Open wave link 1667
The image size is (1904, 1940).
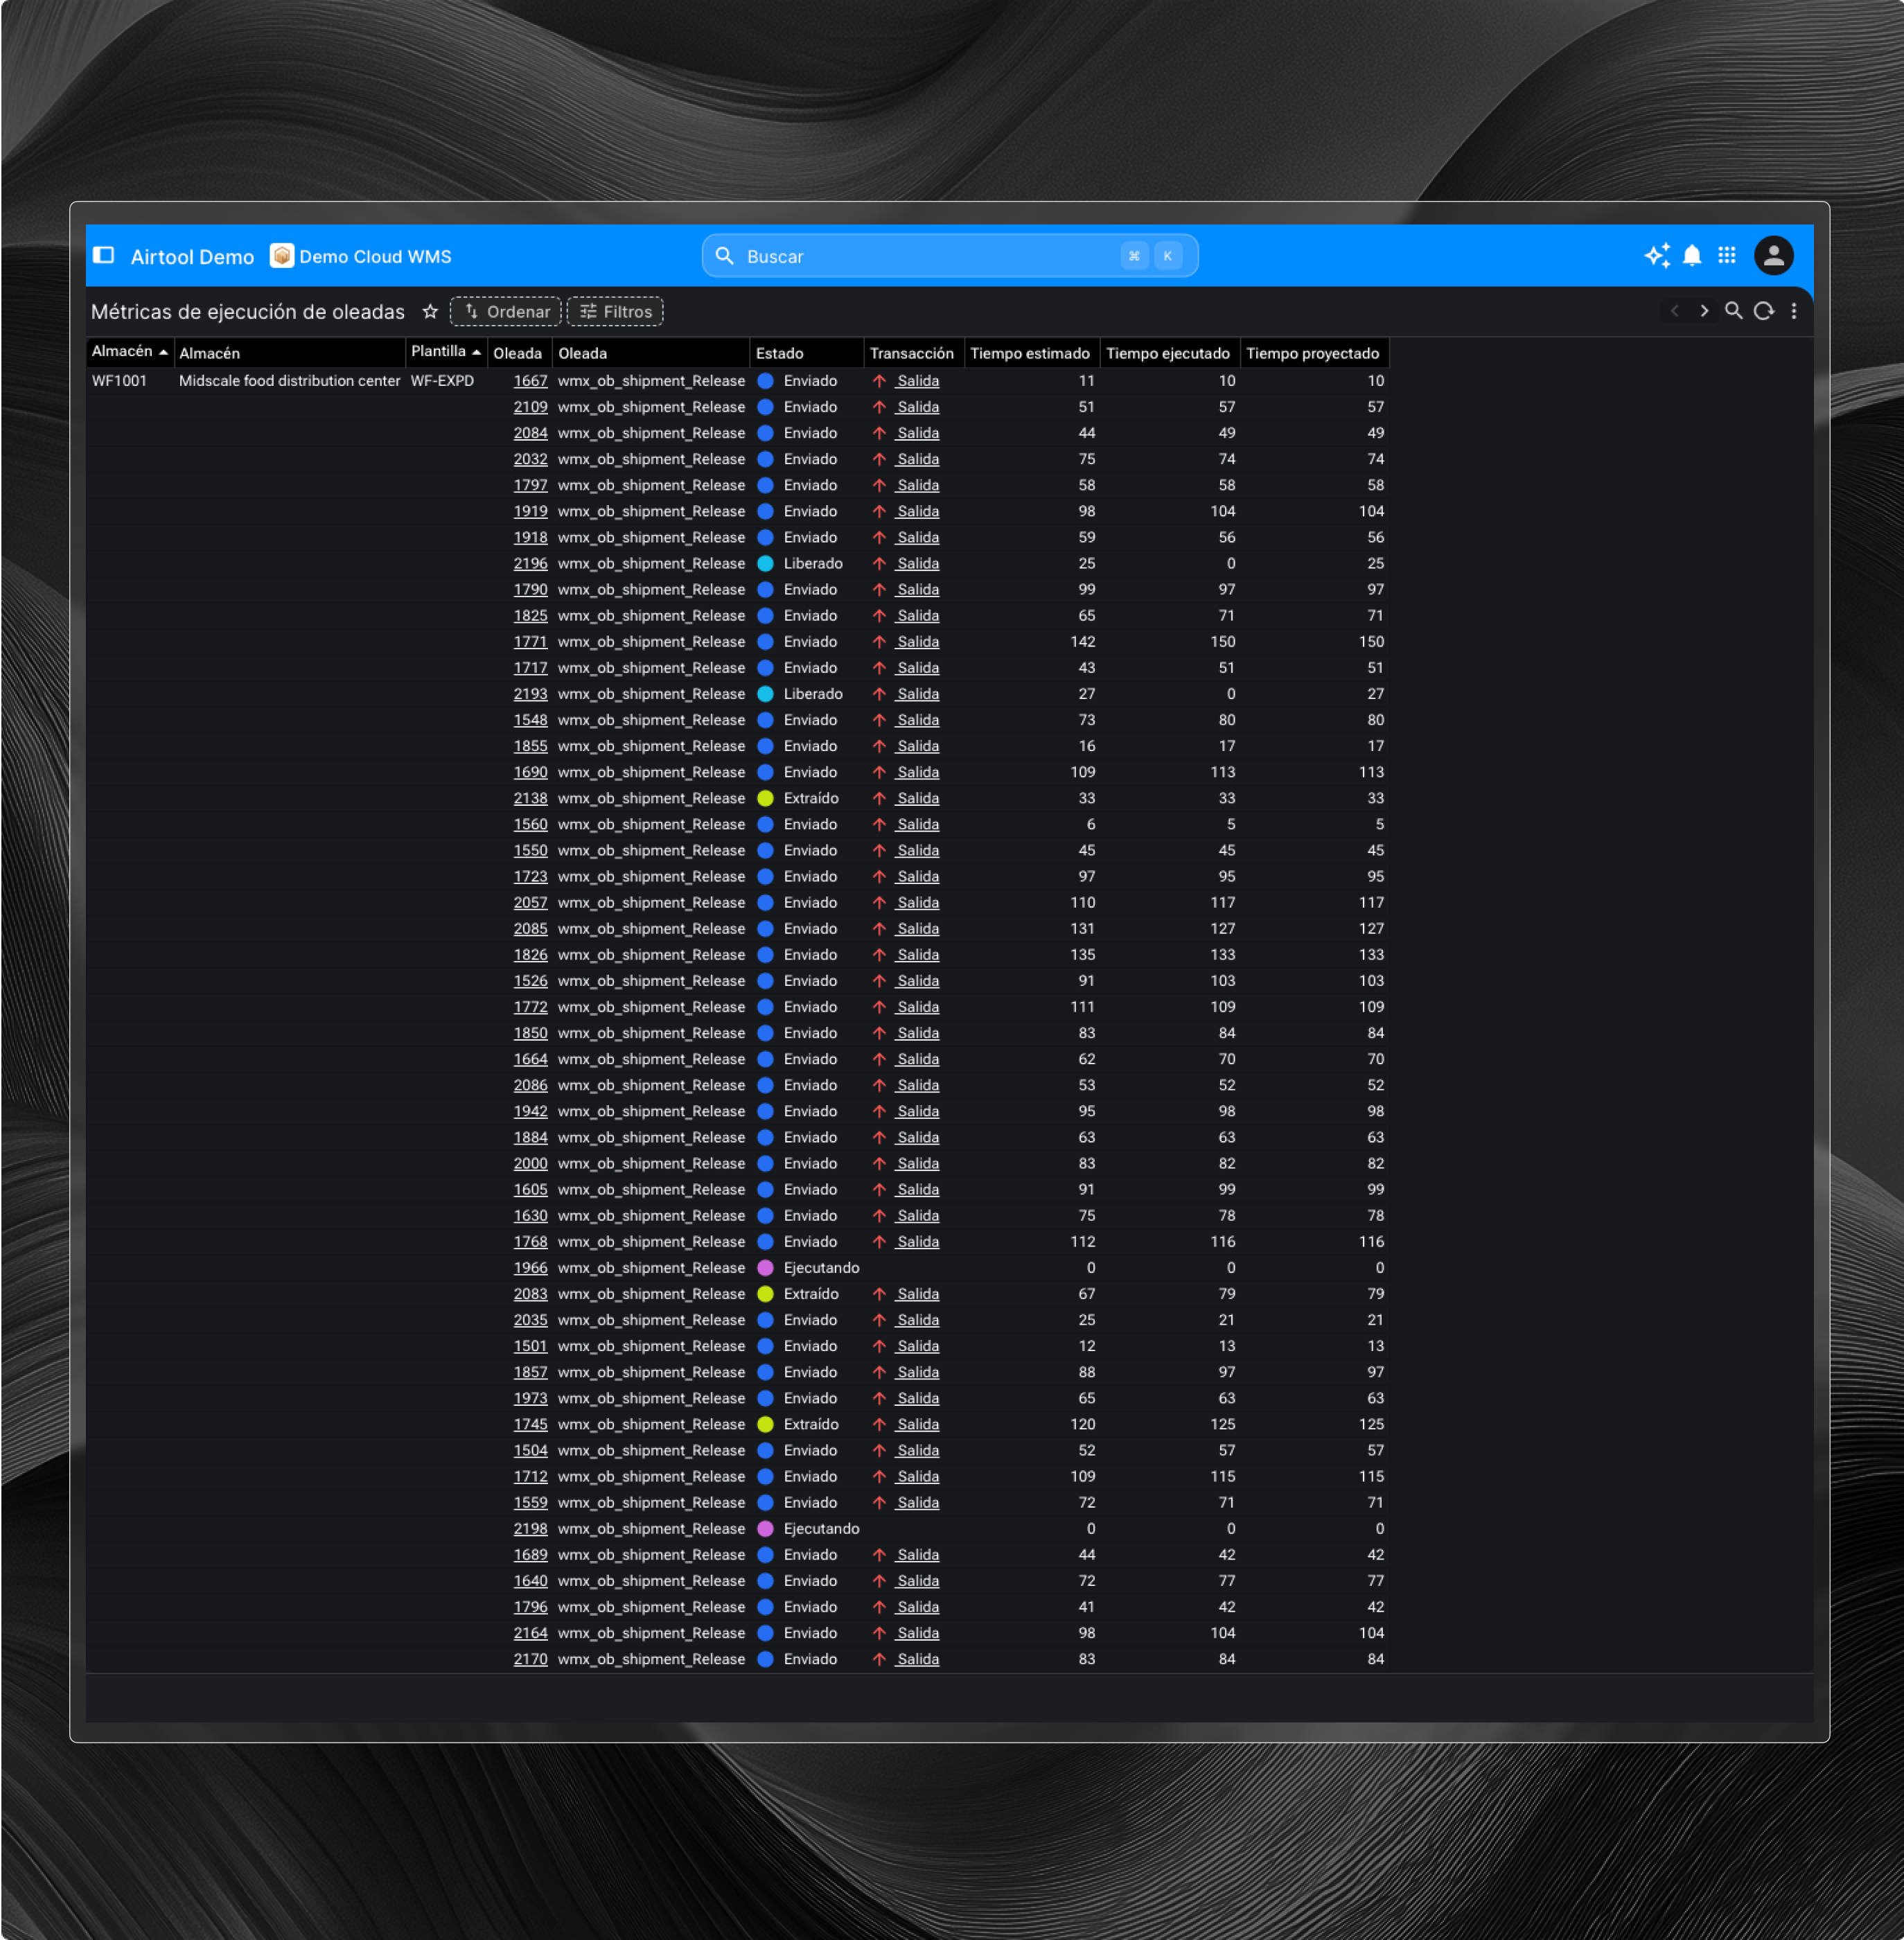point(530,381)
